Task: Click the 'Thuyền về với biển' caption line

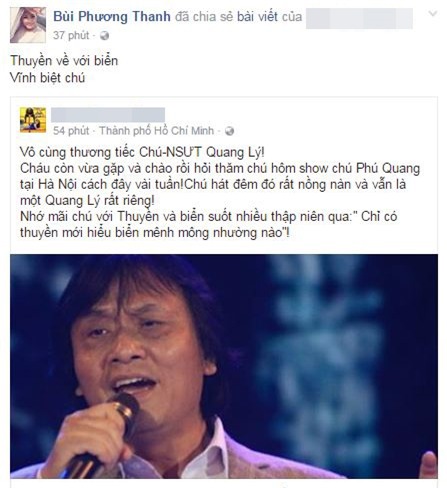Action: (64, 61)
